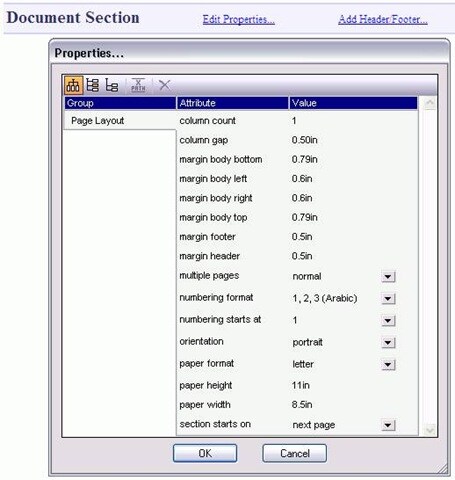
Task: Open the Edit Properties link
Action: [239, 19]
